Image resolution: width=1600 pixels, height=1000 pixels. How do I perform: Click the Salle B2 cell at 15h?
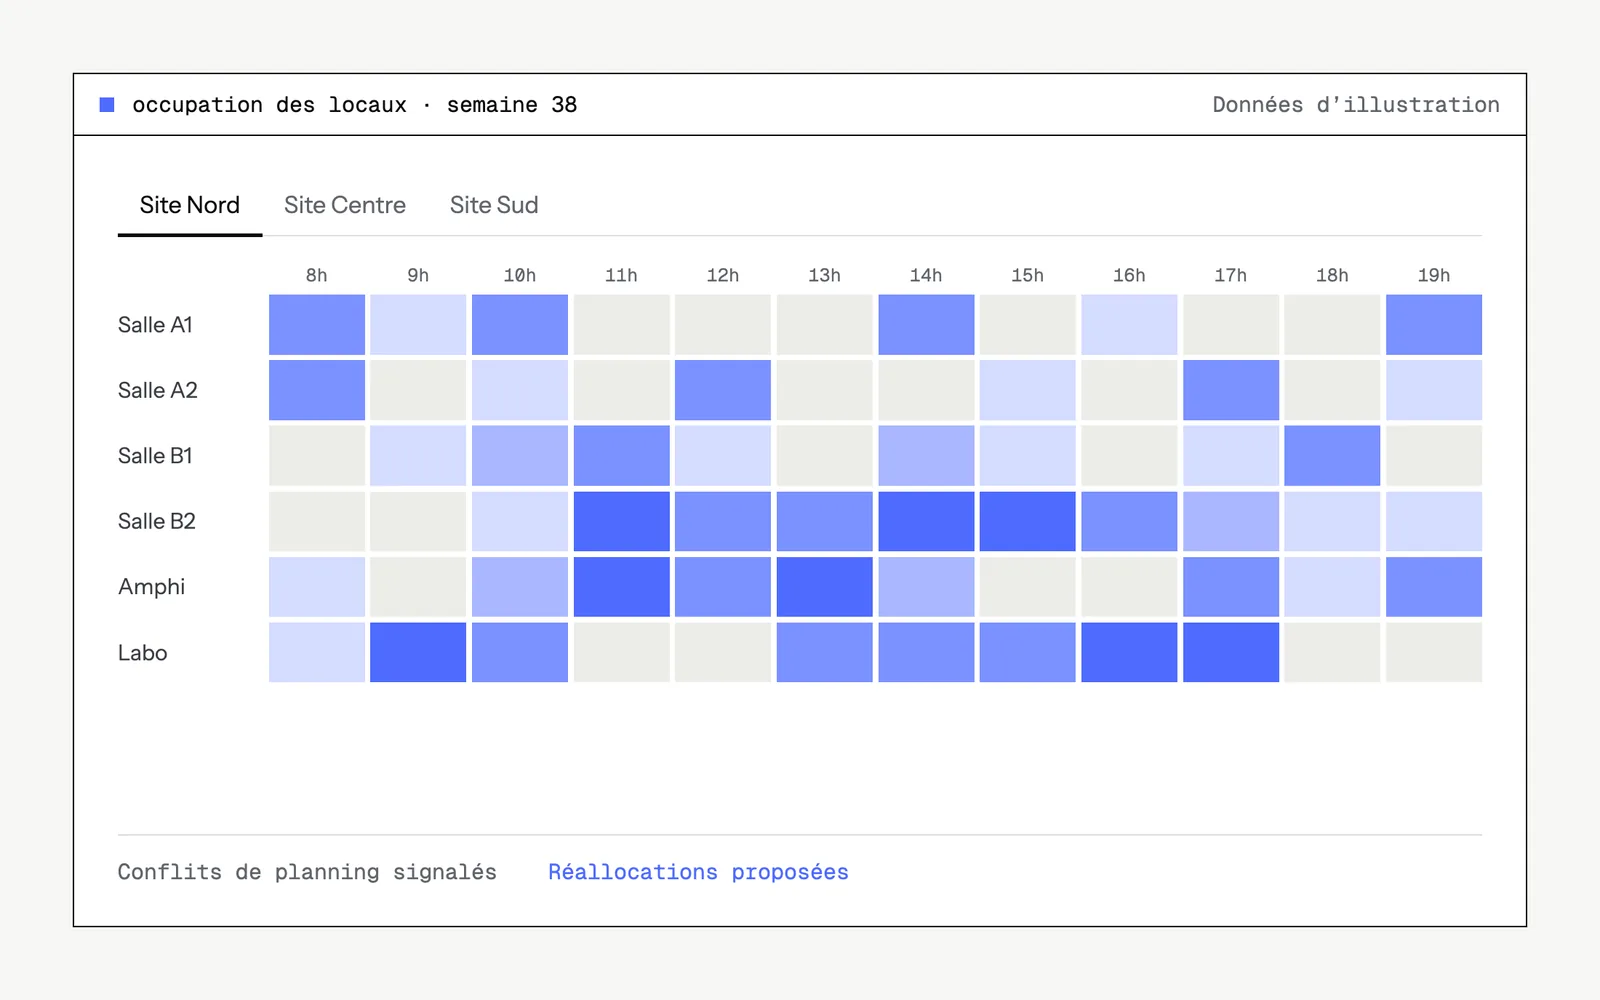coord(1028,521)
